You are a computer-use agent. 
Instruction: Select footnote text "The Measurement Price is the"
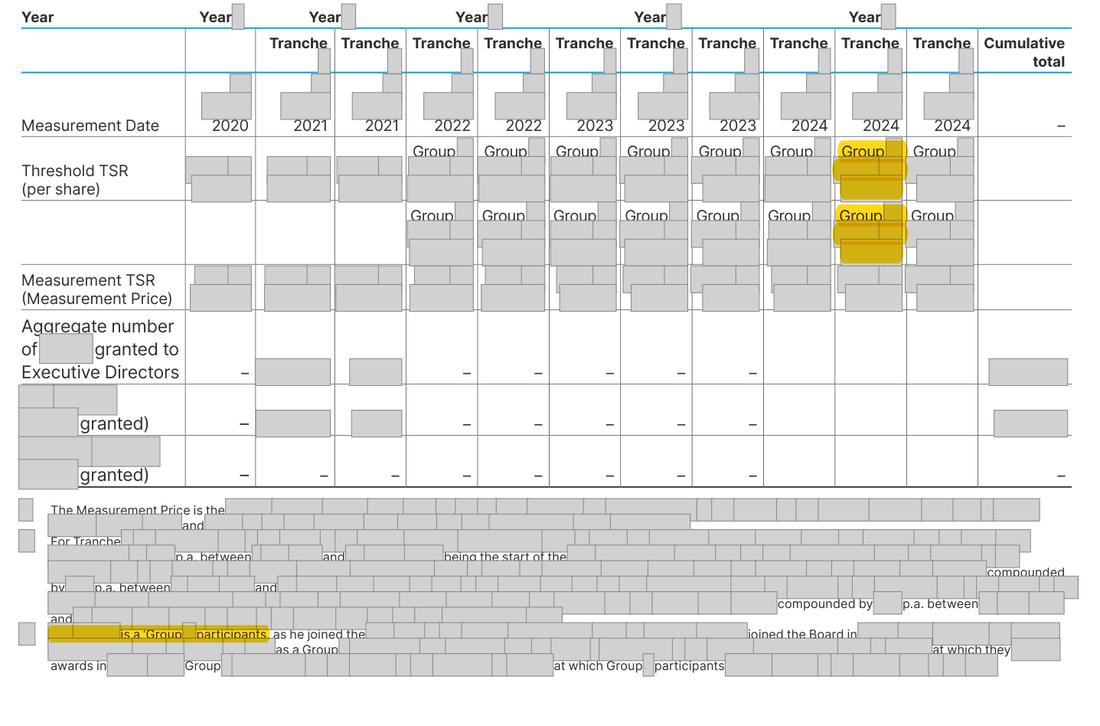(138, 510)
